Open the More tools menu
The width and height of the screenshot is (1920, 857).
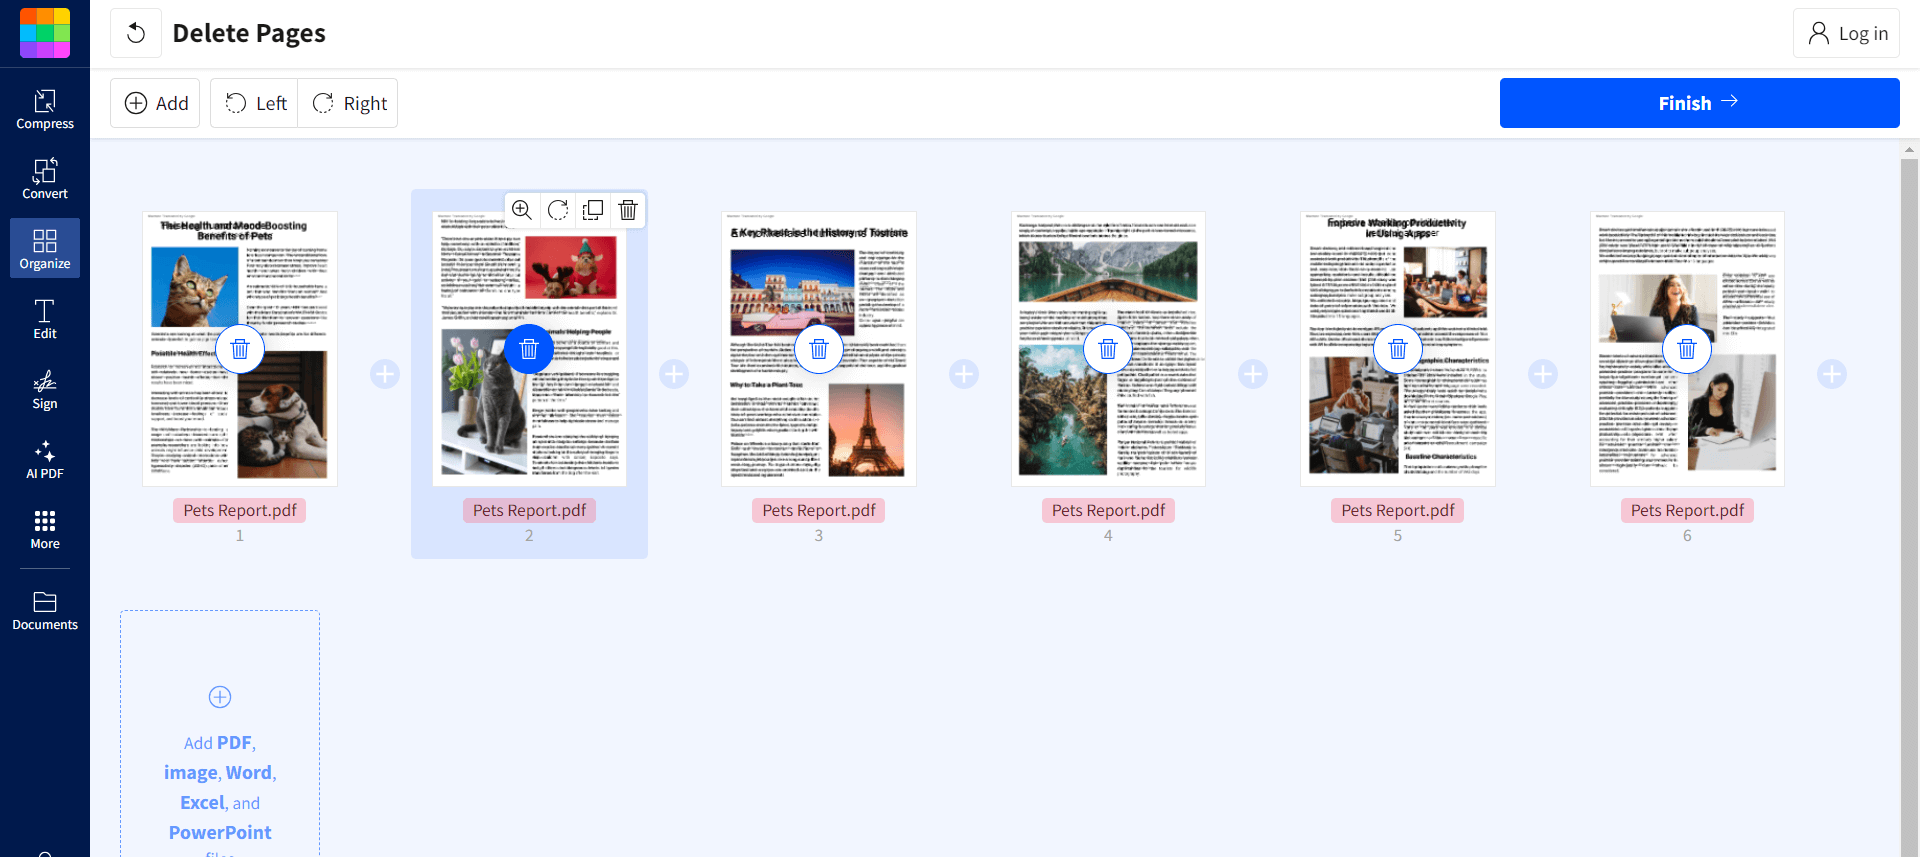click(45, 530)
